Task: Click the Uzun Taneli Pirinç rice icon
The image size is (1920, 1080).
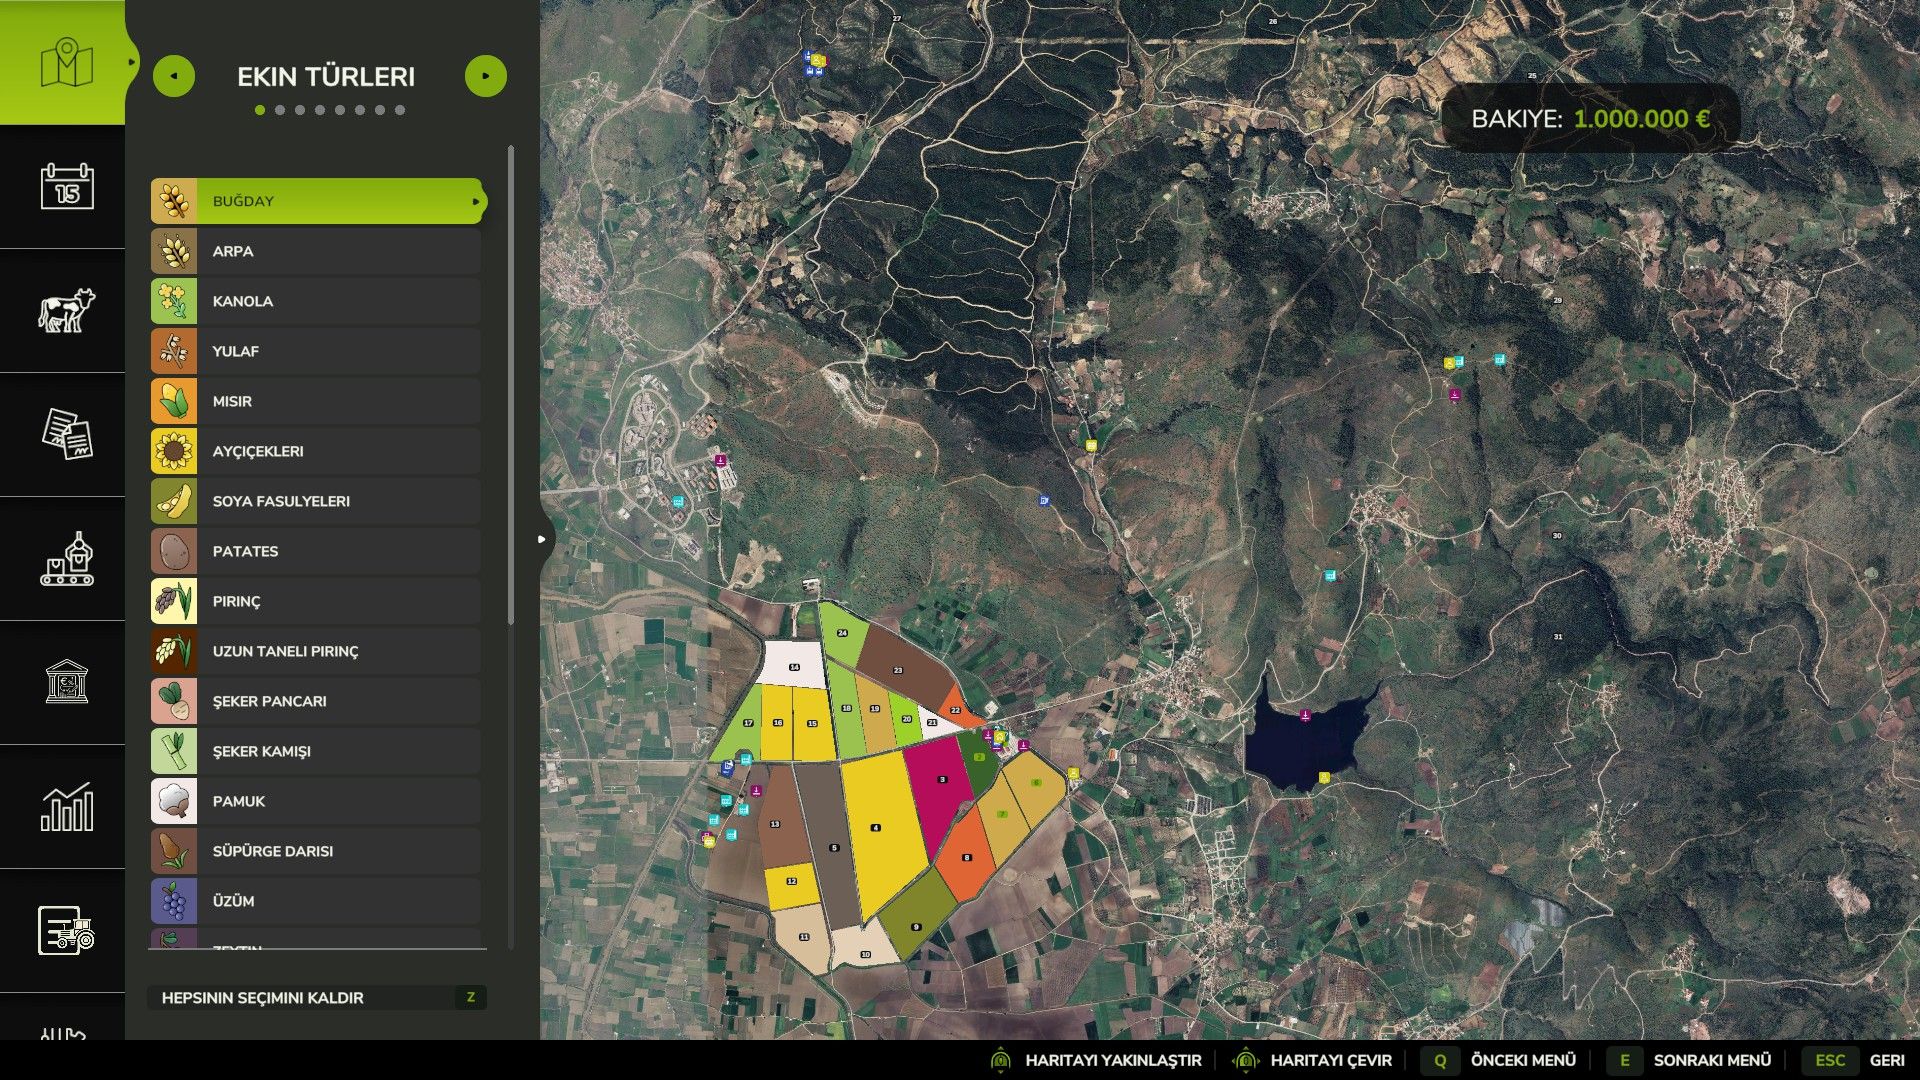Action: [174, 651]
